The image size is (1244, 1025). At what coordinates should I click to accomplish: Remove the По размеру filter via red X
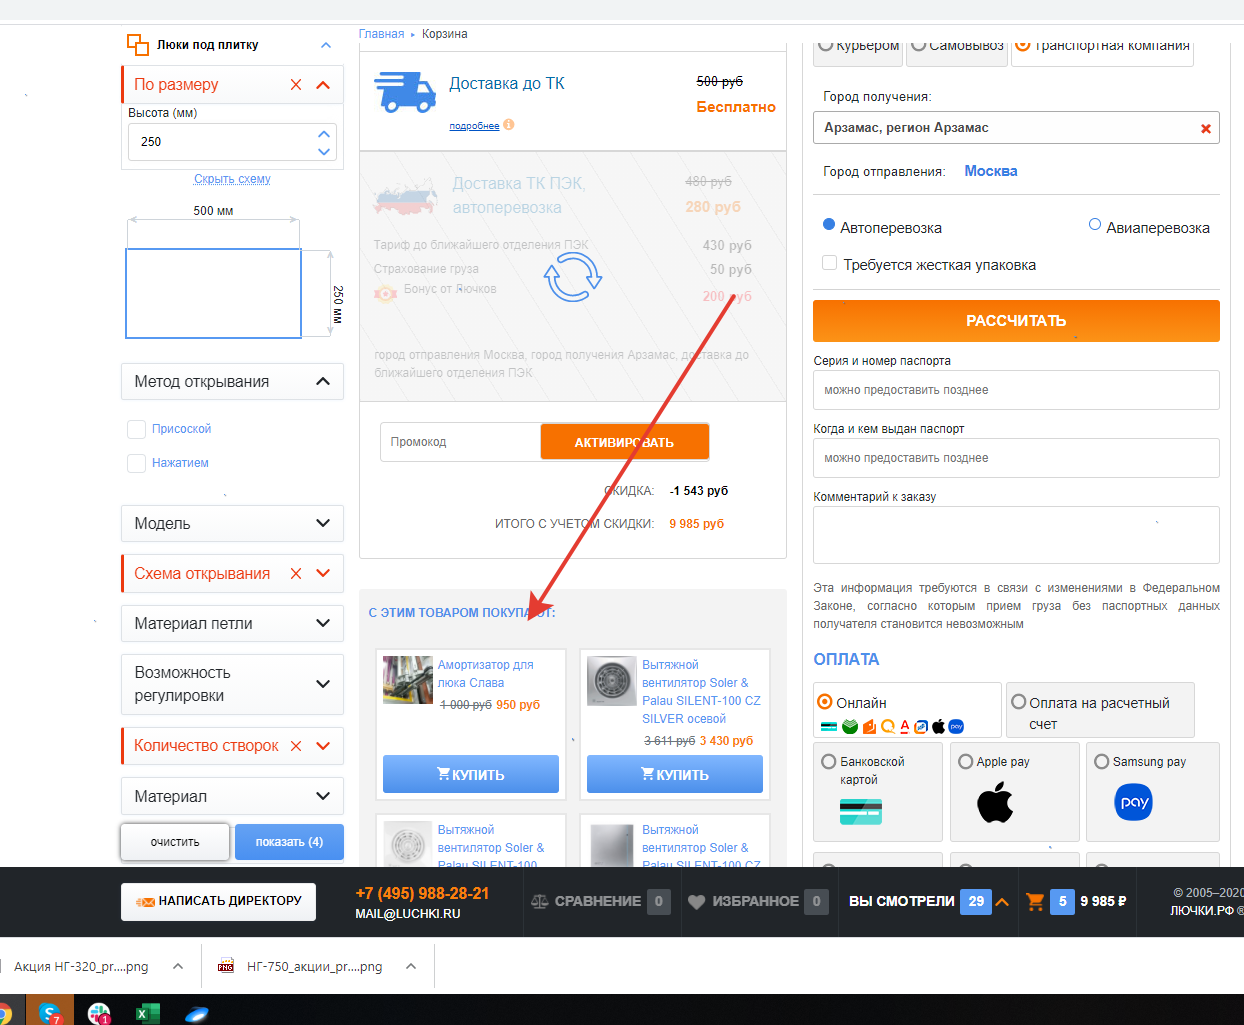point(296,85)
